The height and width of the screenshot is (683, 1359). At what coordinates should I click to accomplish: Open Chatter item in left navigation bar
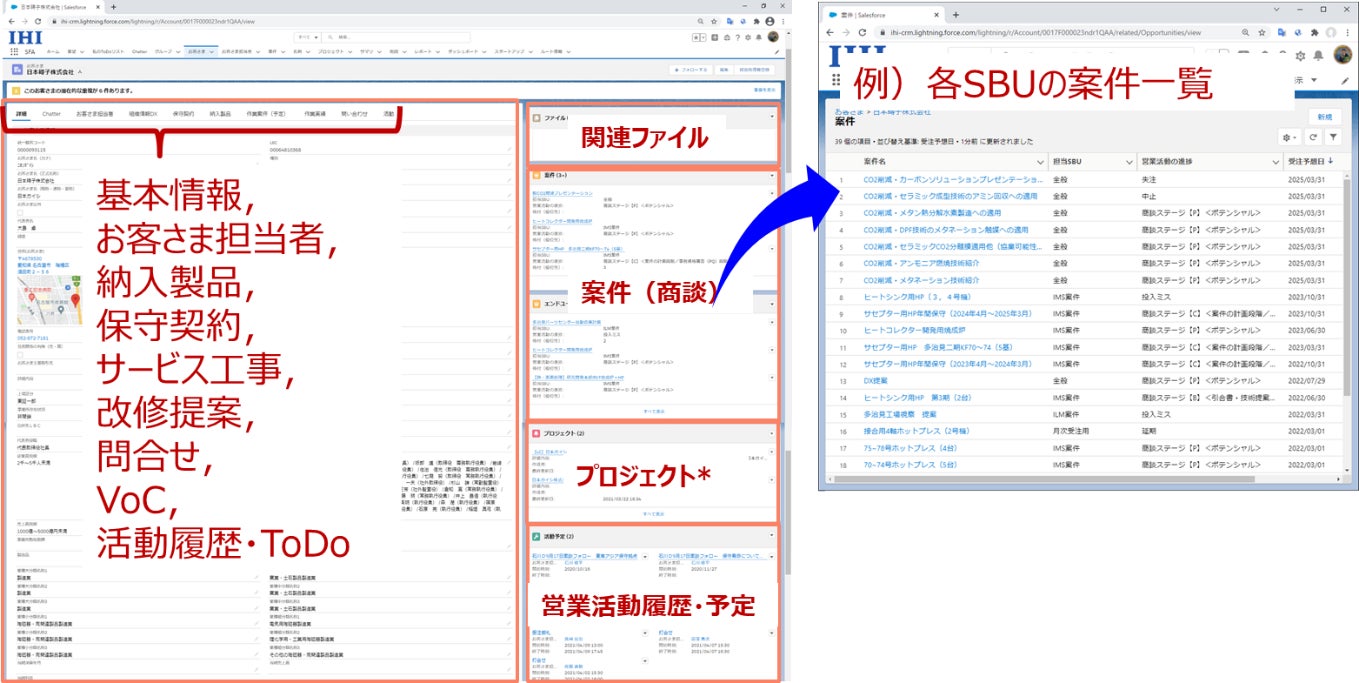(138, 51)
